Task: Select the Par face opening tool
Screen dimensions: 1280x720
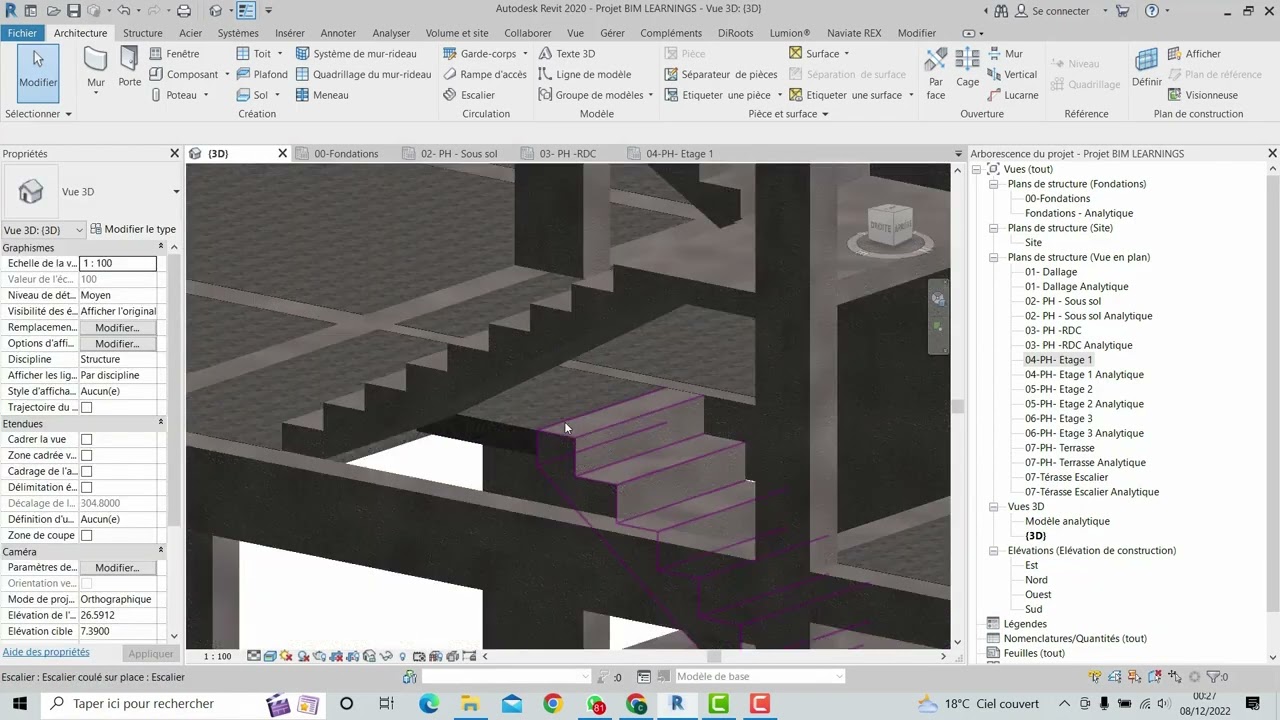Action: pos(936,72)
